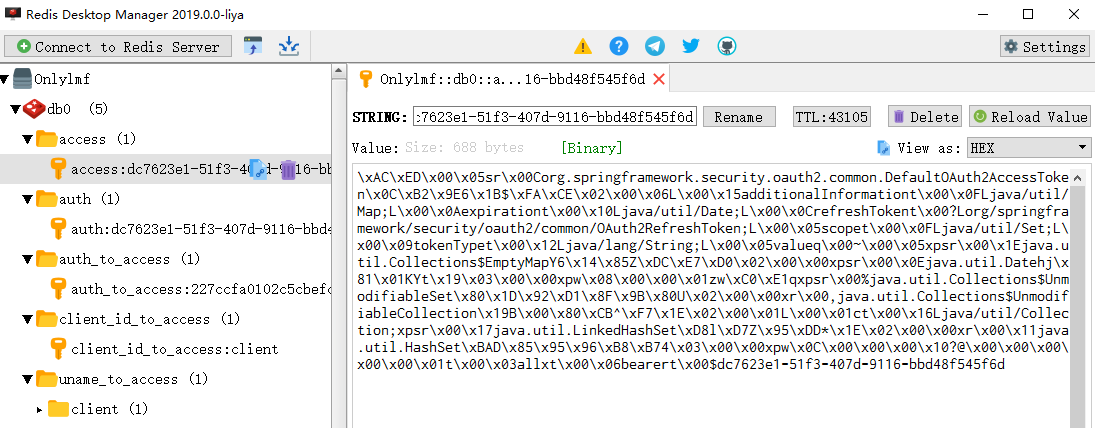
Task: Open the yellow warning log icon
Action: pos(582,47)
